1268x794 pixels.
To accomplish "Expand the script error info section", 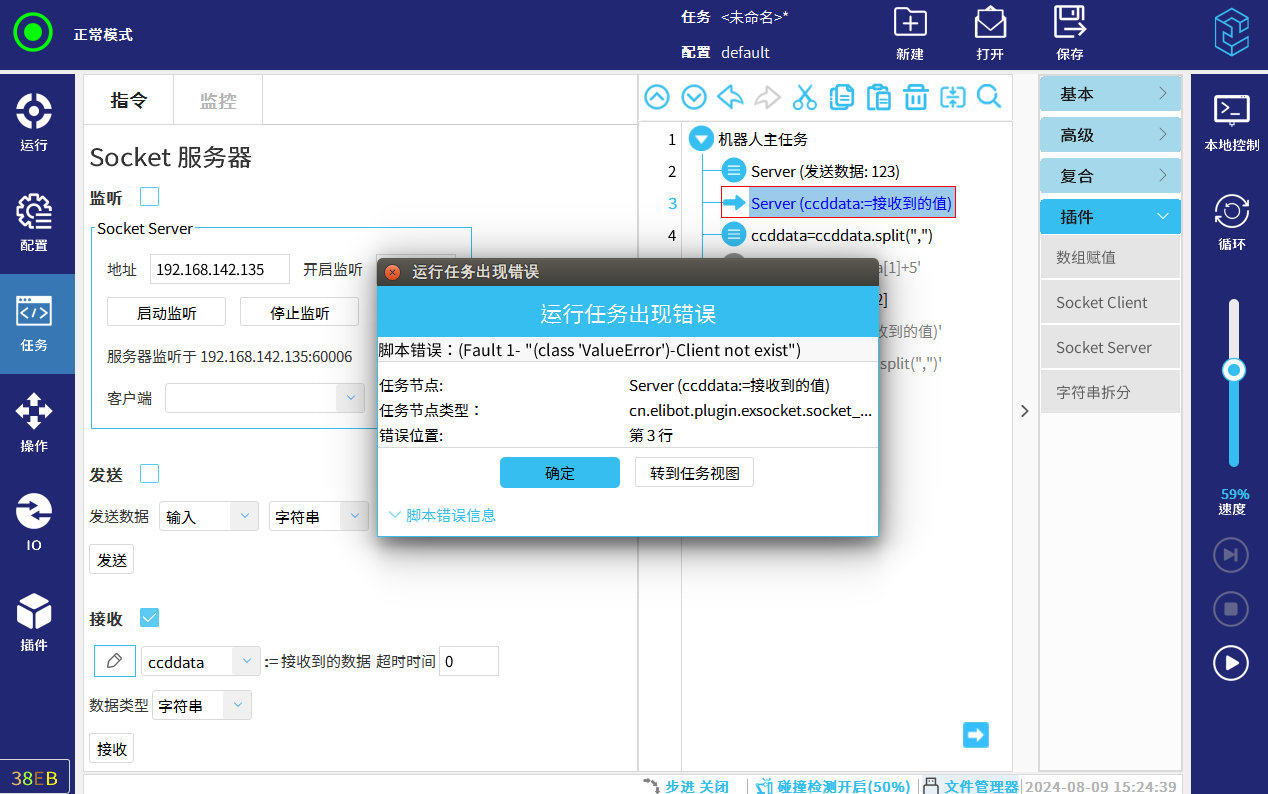I will coord(442,515).
